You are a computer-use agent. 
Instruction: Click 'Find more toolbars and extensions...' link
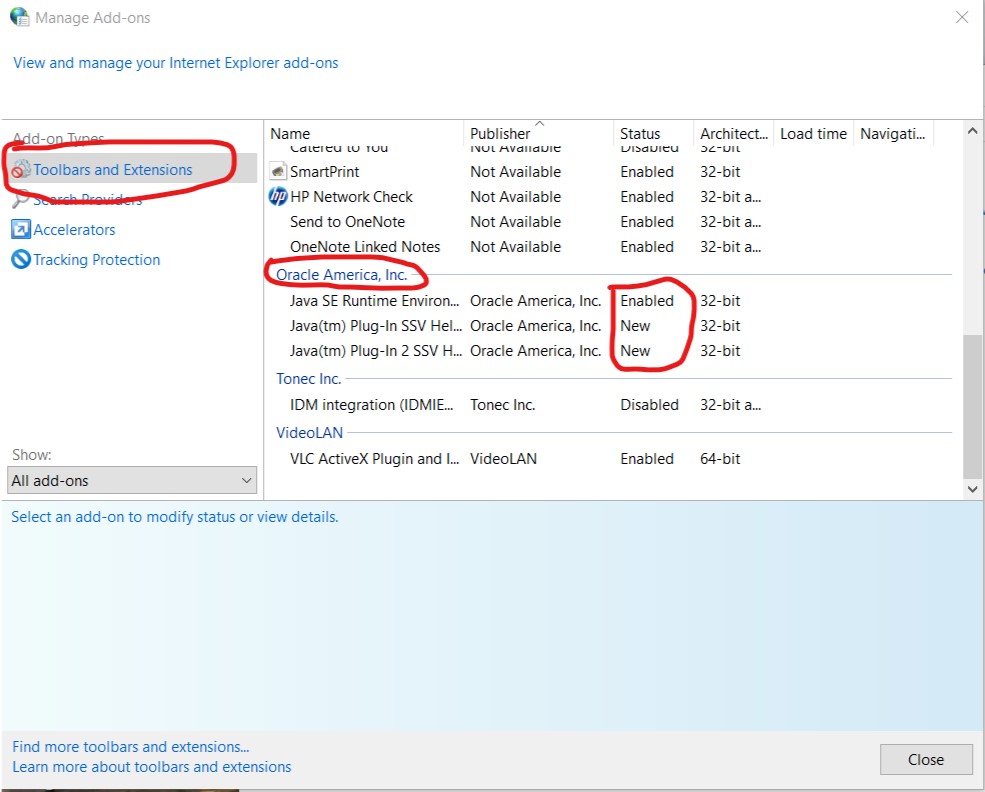(129, 746)
